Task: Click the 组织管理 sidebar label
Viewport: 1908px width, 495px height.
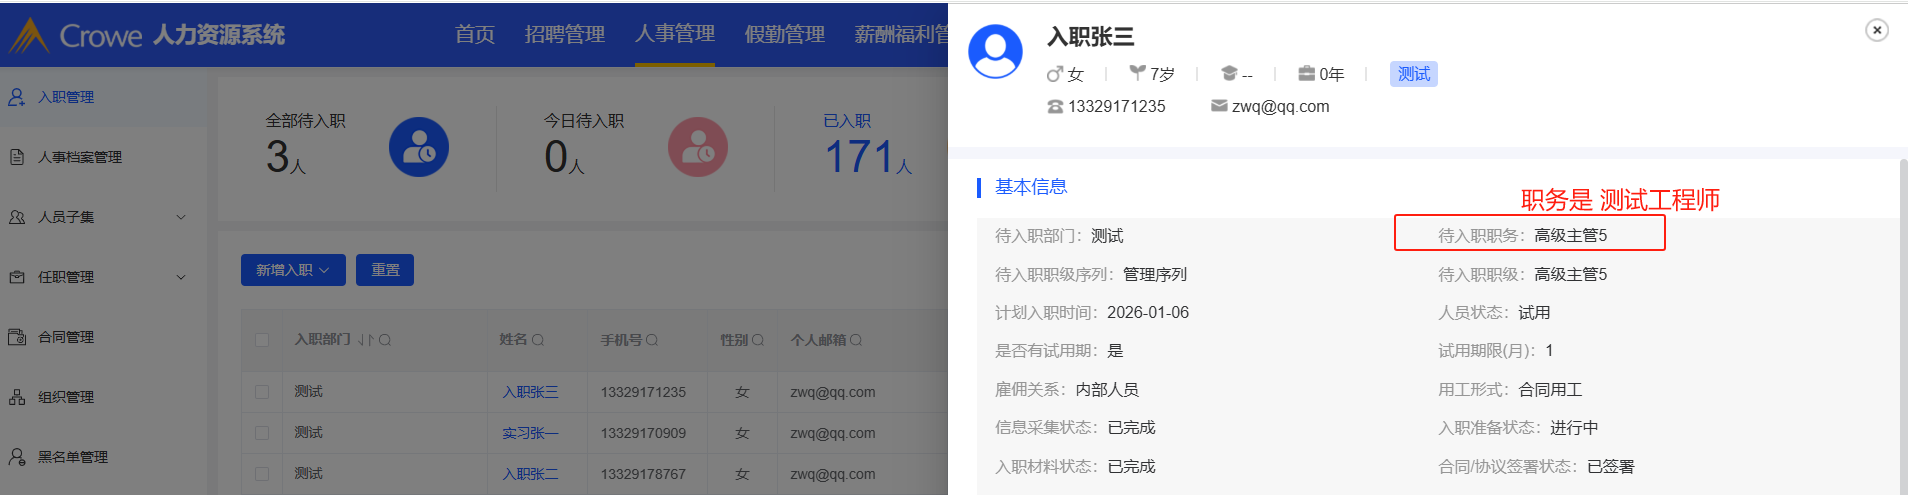Action: (66, 397)
